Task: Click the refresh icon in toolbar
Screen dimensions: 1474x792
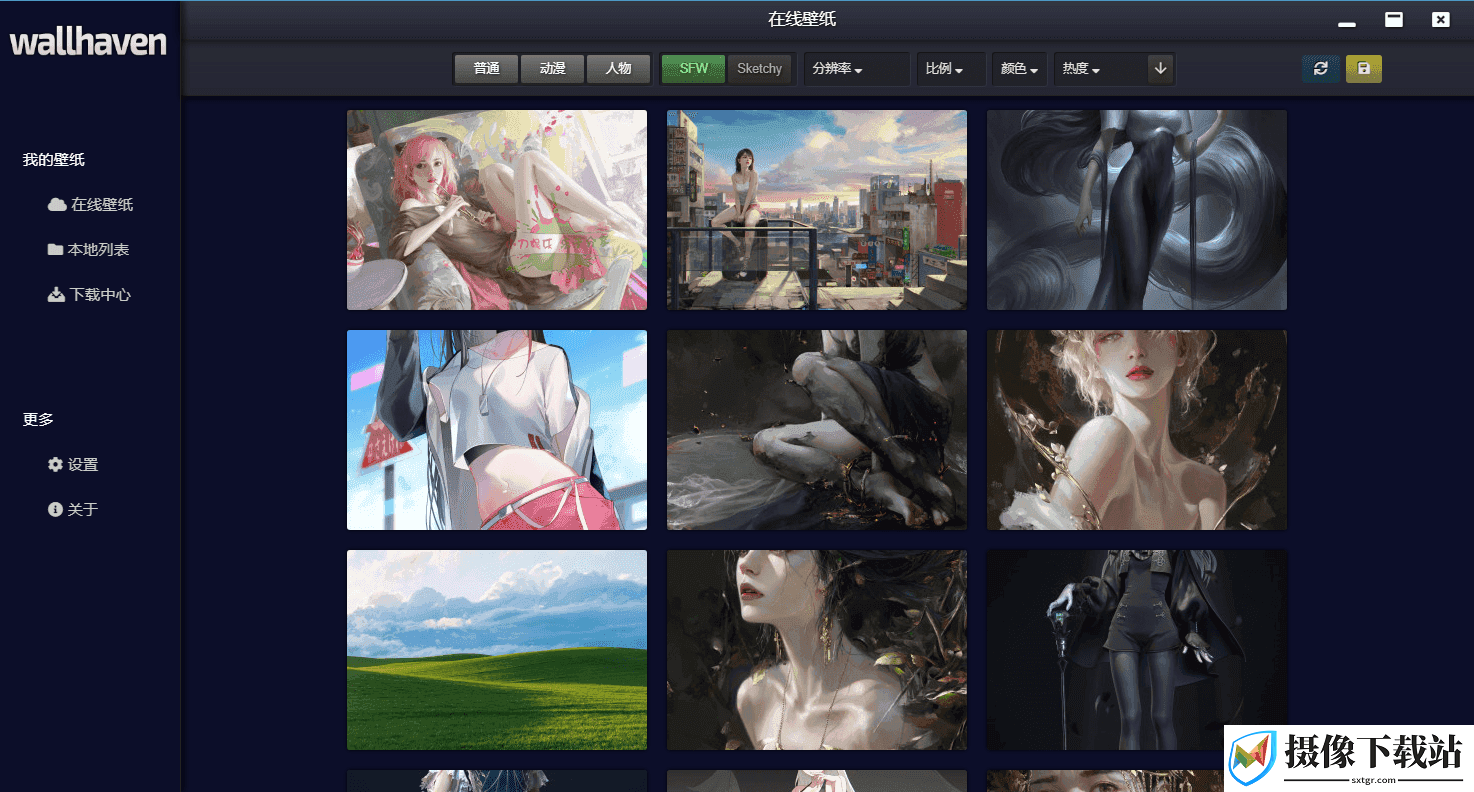Action: point(1321,68)
